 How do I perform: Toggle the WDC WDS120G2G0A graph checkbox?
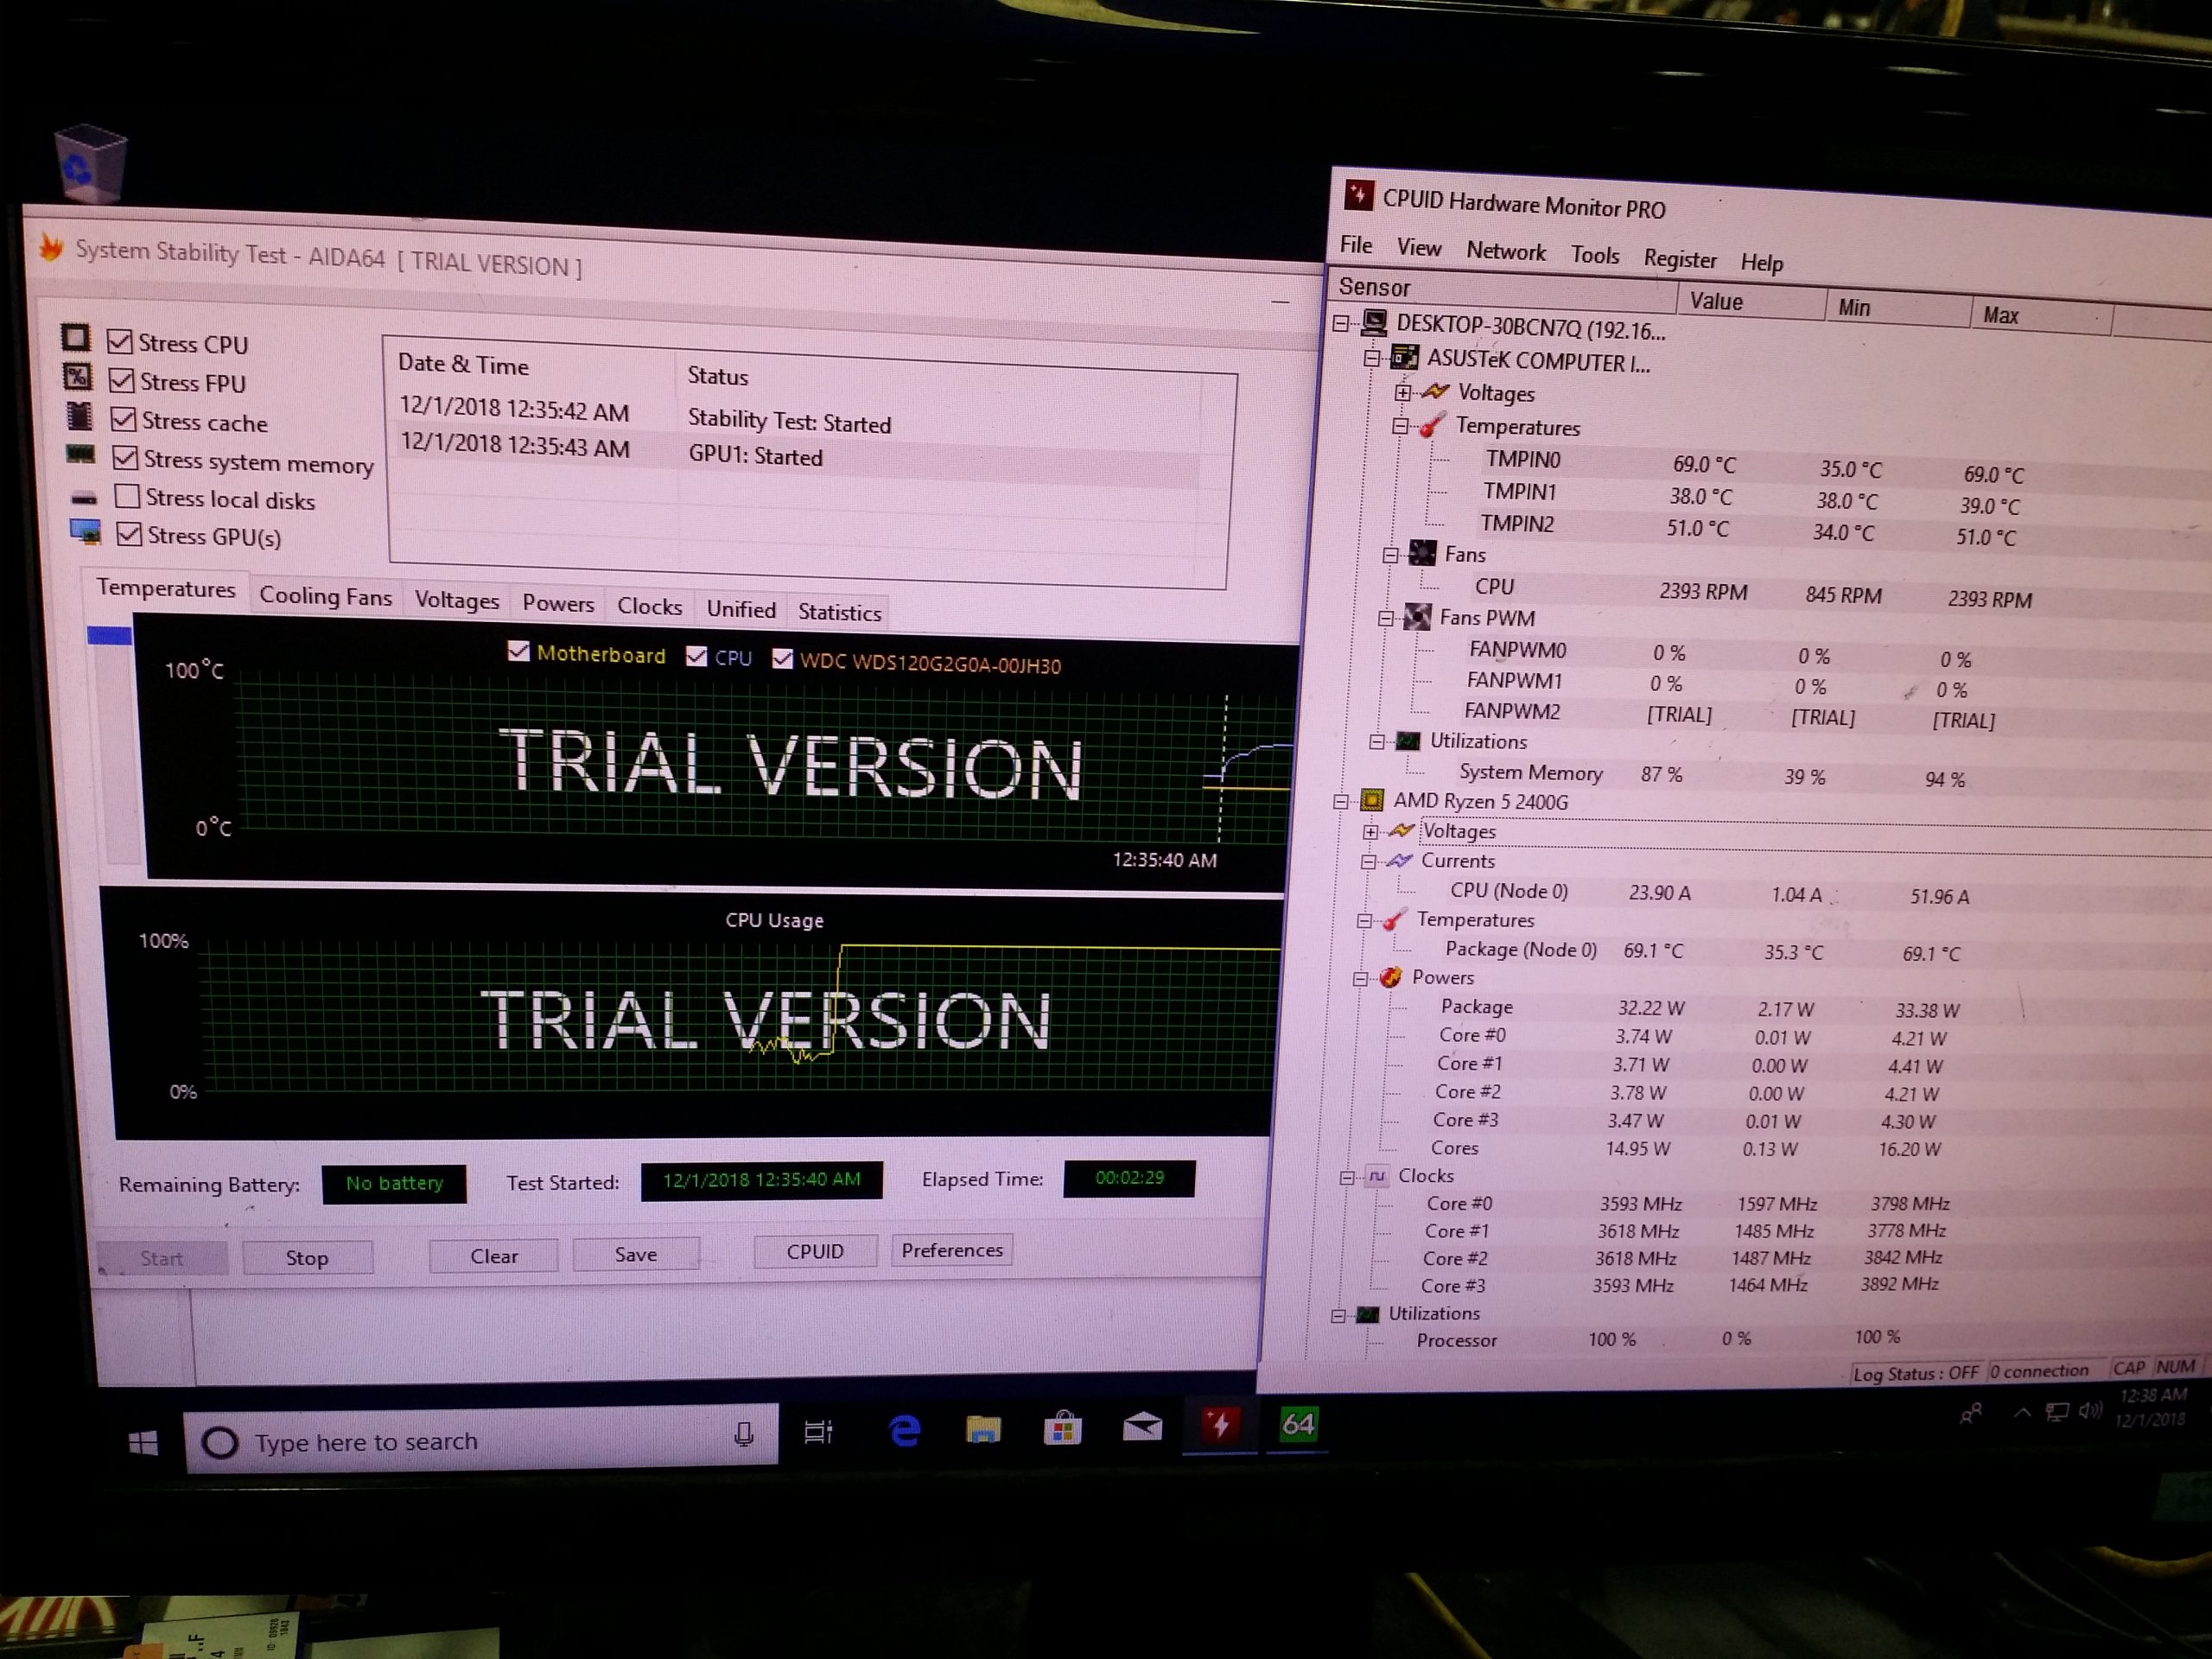[x=783, y=658]
